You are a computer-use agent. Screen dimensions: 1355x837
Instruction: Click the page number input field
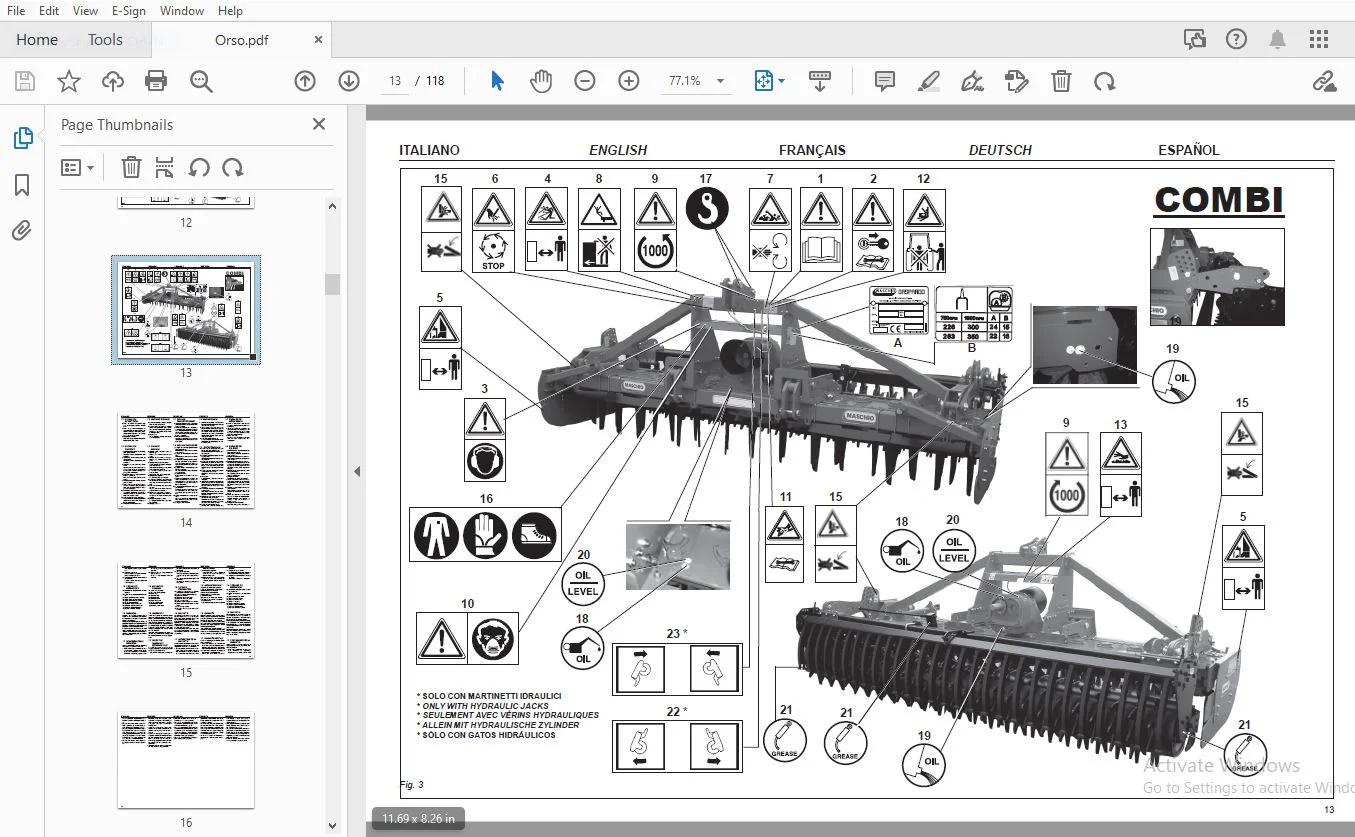point(395,81)
